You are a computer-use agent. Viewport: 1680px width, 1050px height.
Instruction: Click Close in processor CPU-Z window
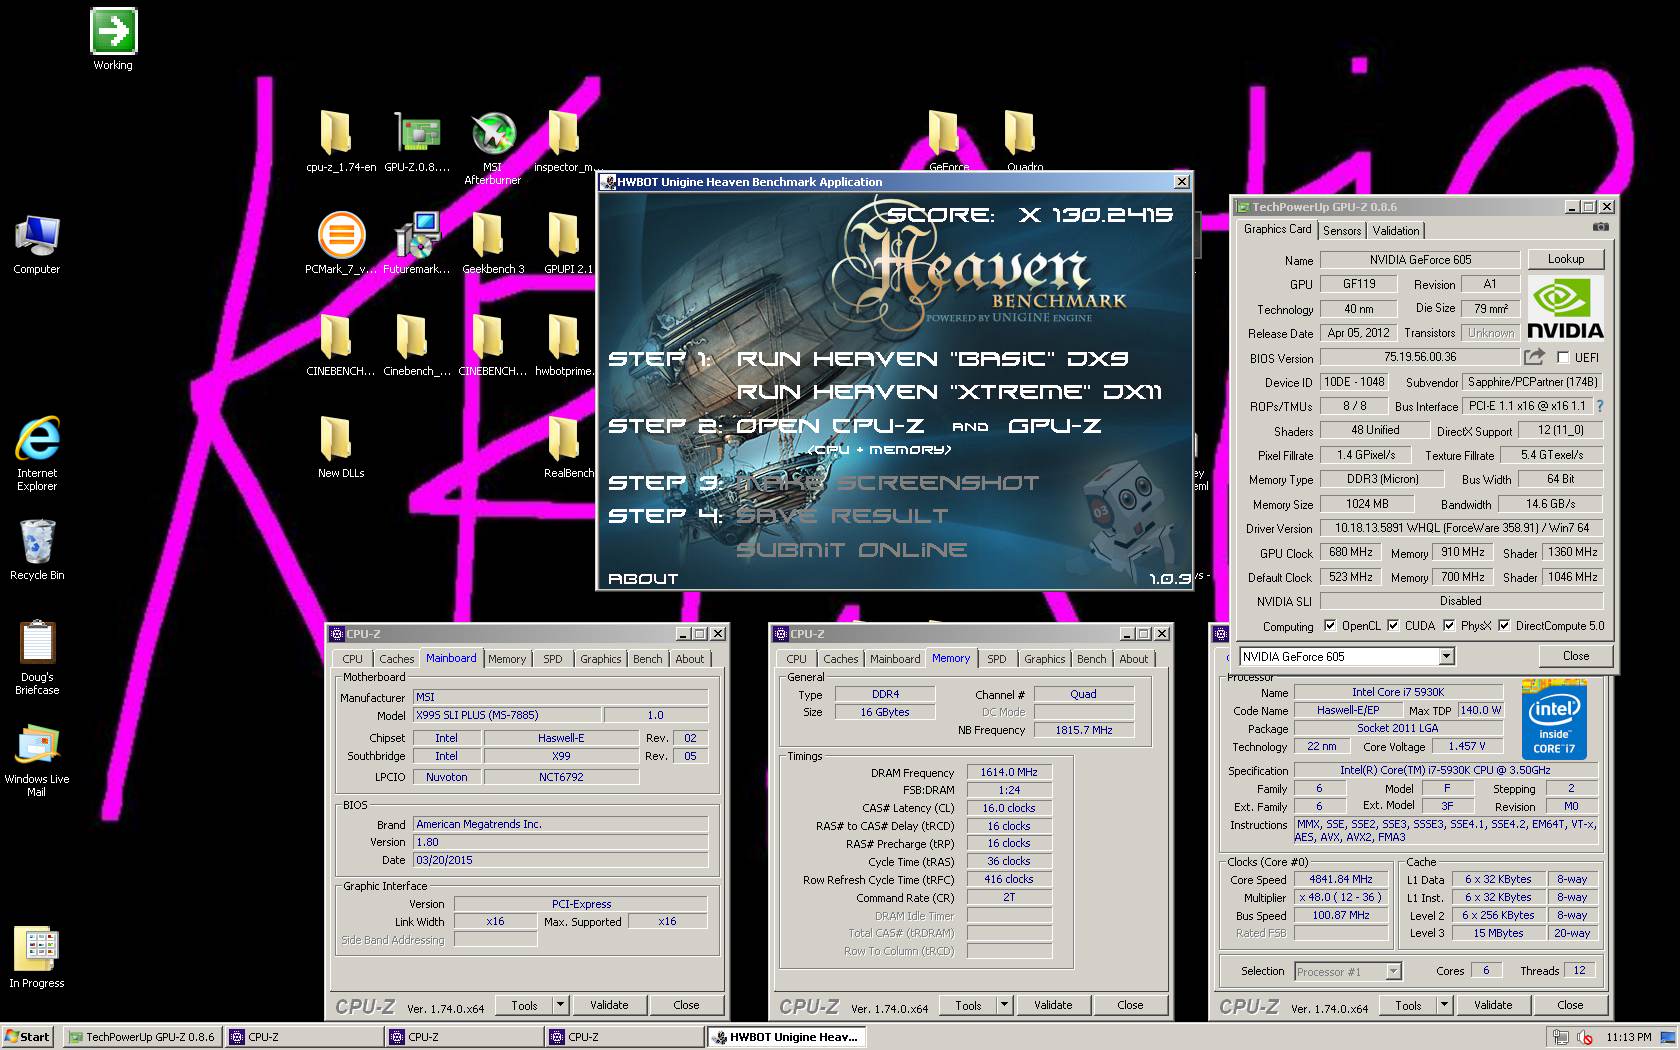point(1570,1005)
